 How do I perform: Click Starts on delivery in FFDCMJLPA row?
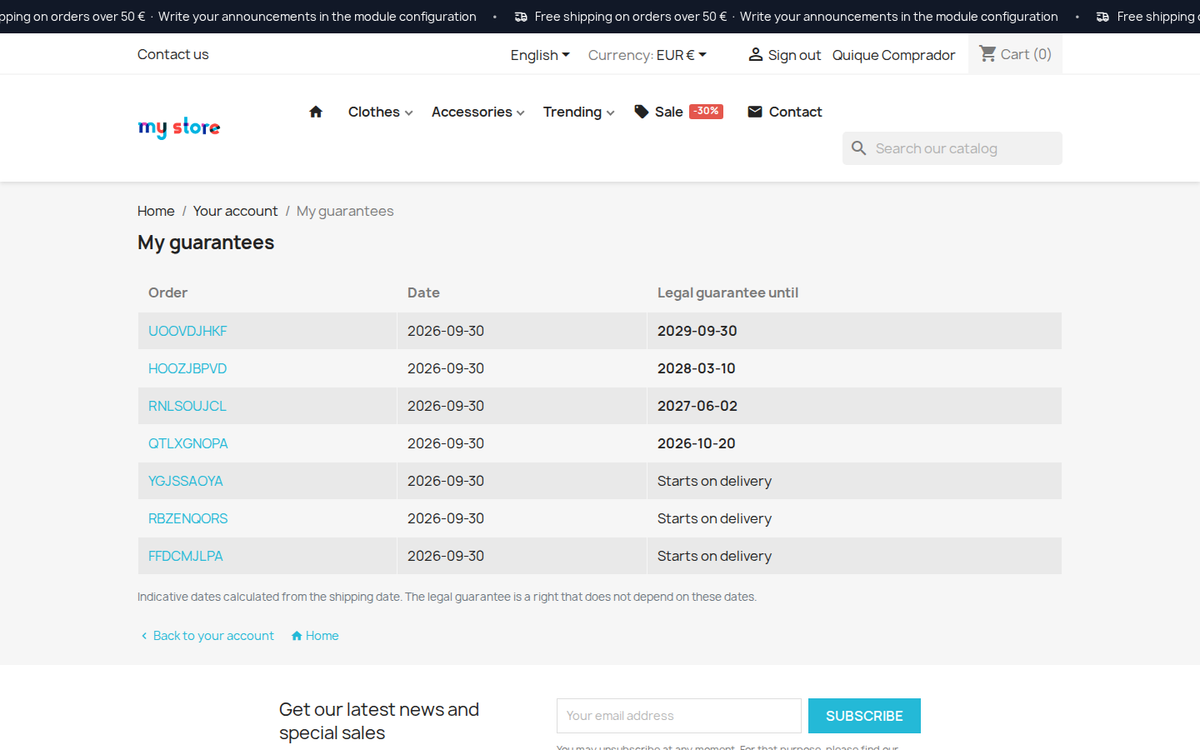(714, 556)
